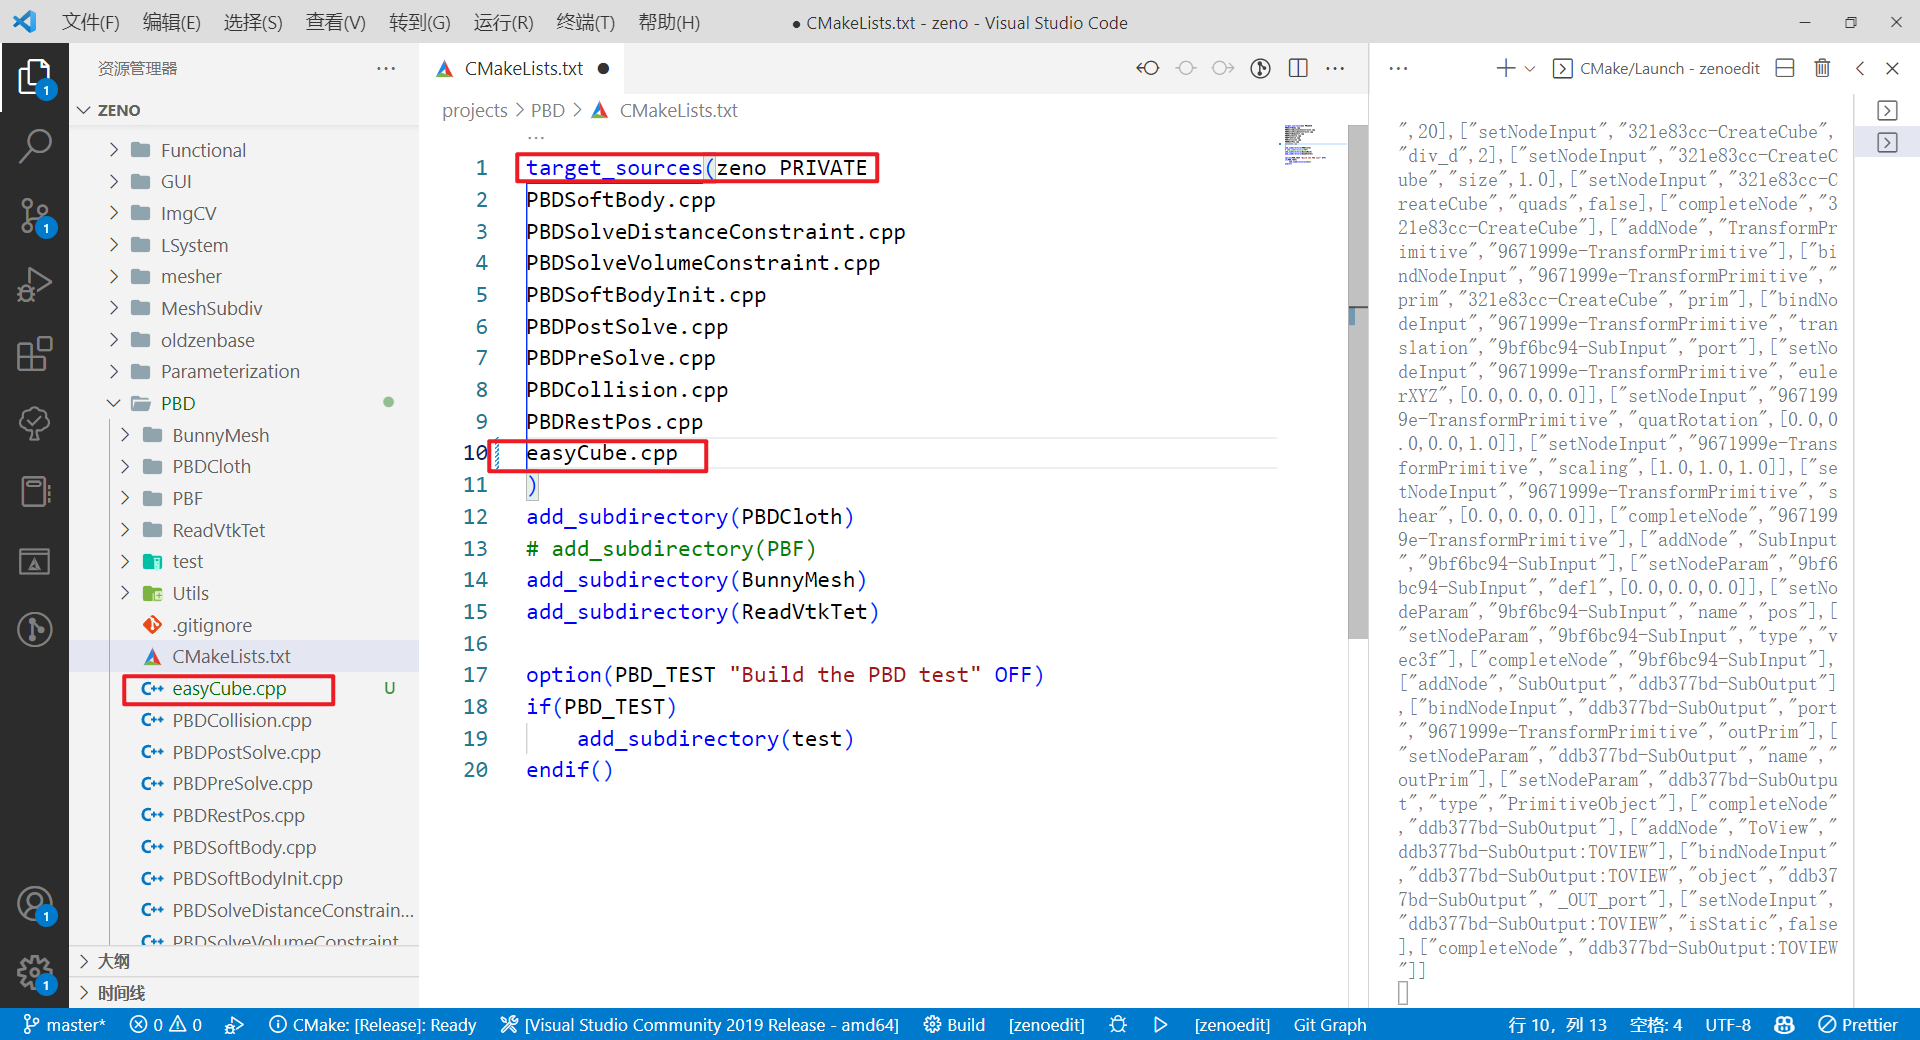1920x1040 pixels.
Task: Open PBDCollision.cpp in the file tree
Action: point(246,720)
